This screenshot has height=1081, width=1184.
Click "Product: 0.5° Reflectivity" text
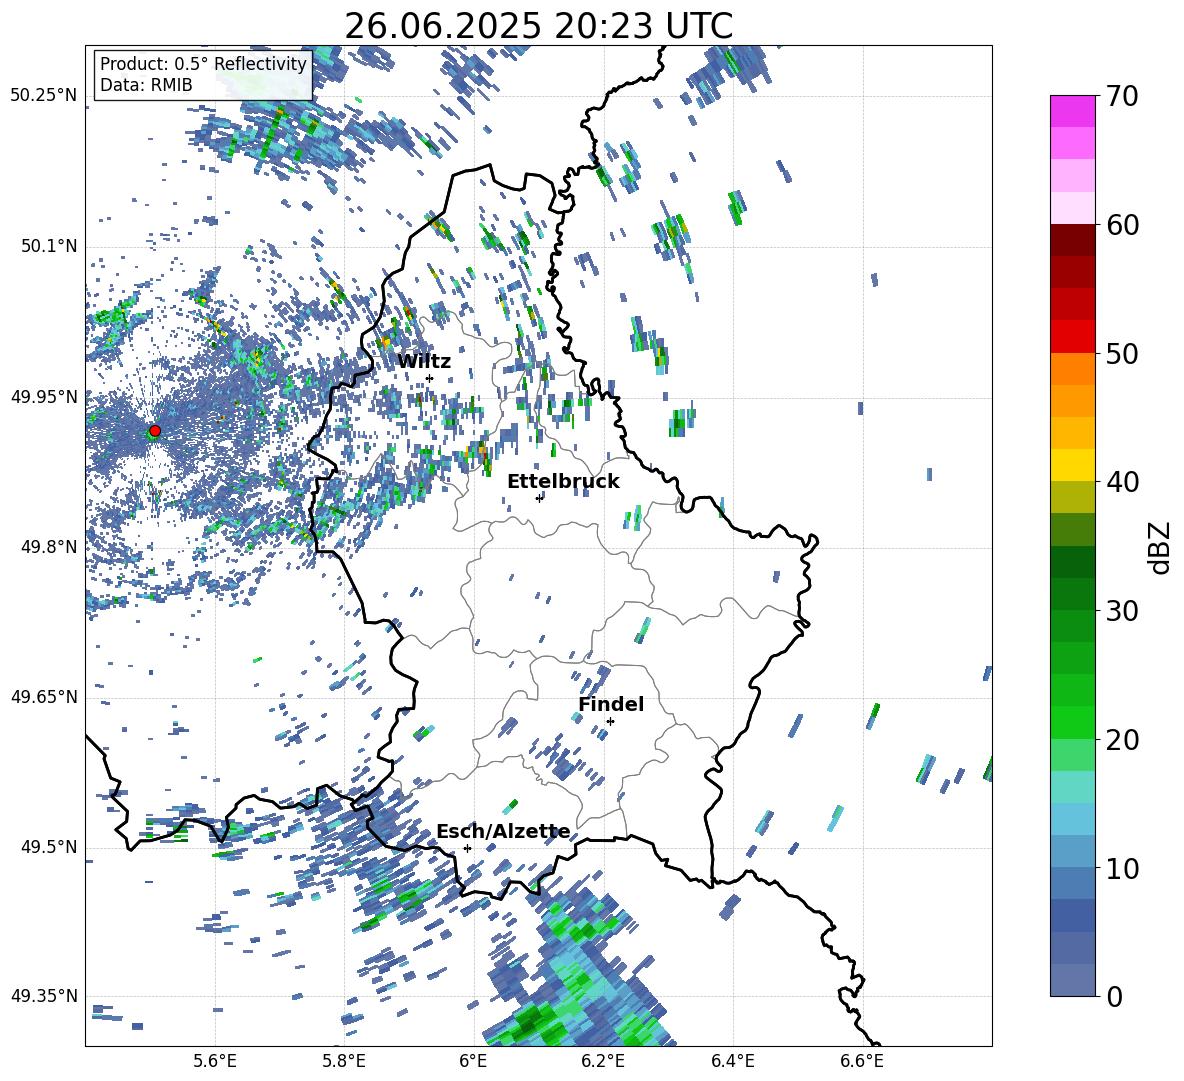click(x=203, y=64)
